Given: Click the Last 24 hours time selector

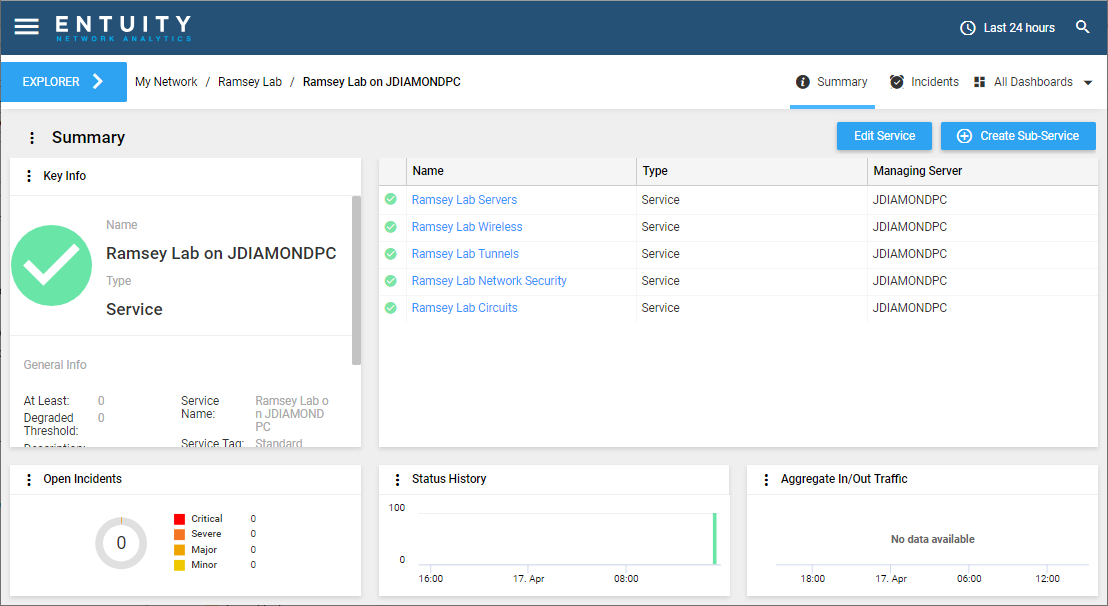Looking at the screenshot, I should click(1007, 28).
